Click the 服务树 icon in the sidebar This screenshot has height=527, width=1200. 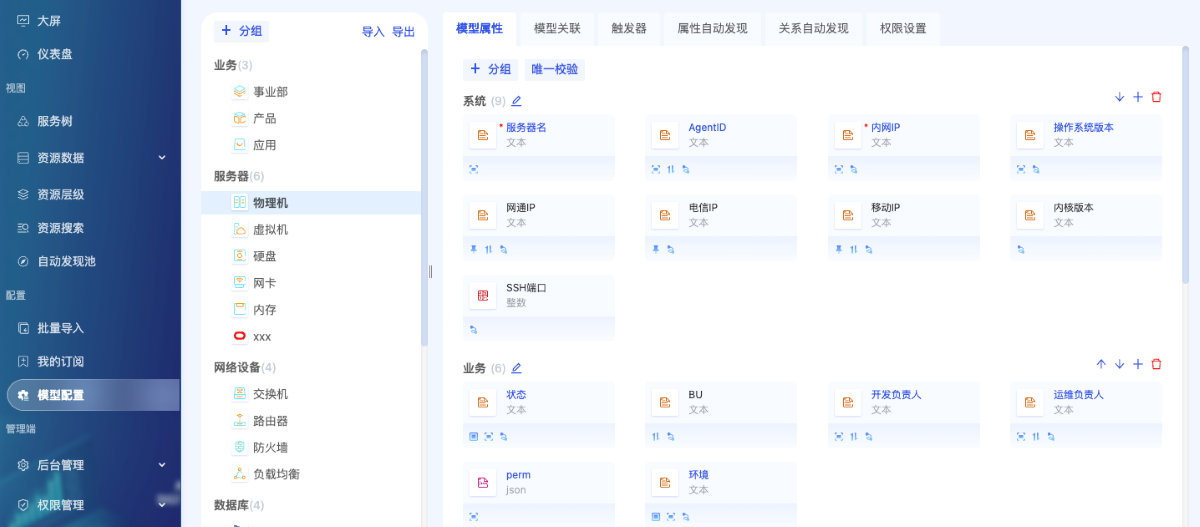pos(23,121)
